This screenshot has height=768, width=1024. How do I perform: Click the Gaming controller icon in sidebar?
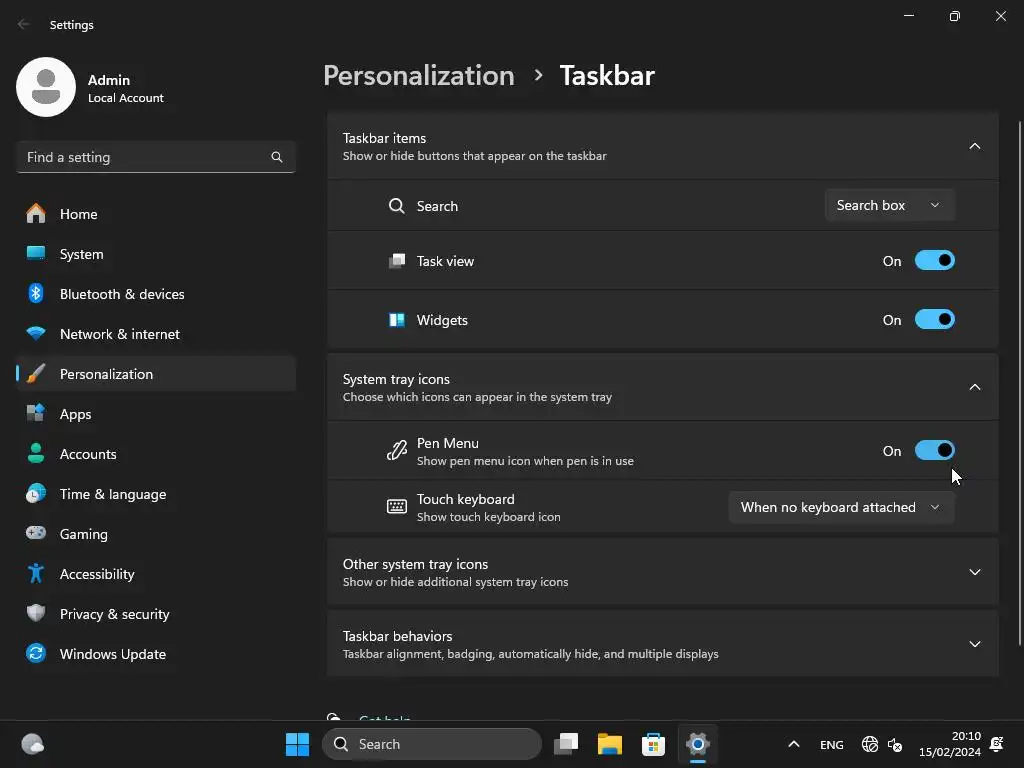click(36, 533)
